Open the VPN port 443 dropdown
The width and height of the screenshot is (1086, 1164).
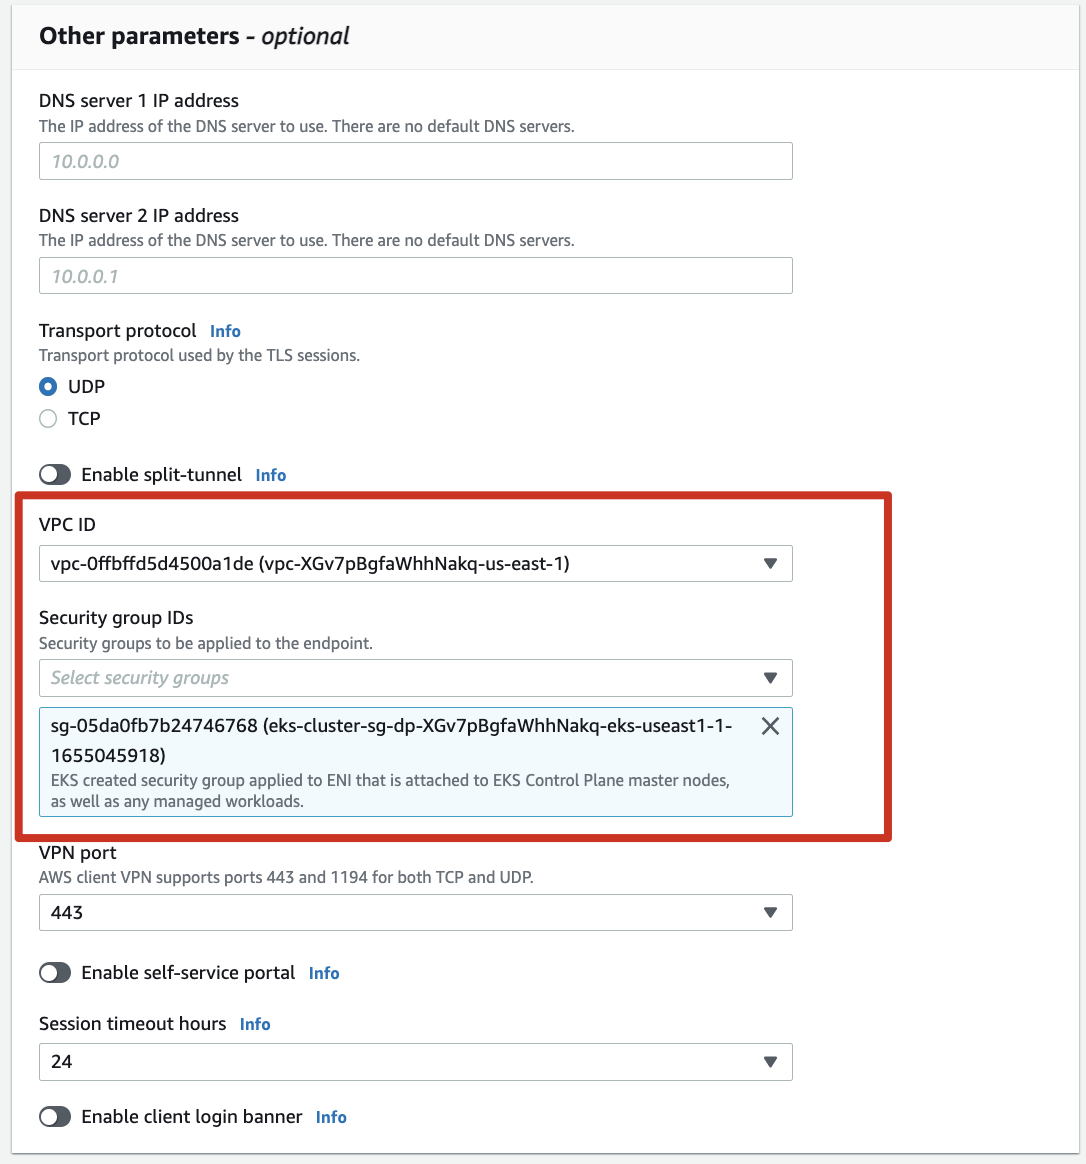pyautogui.click(x=416, y=912)
